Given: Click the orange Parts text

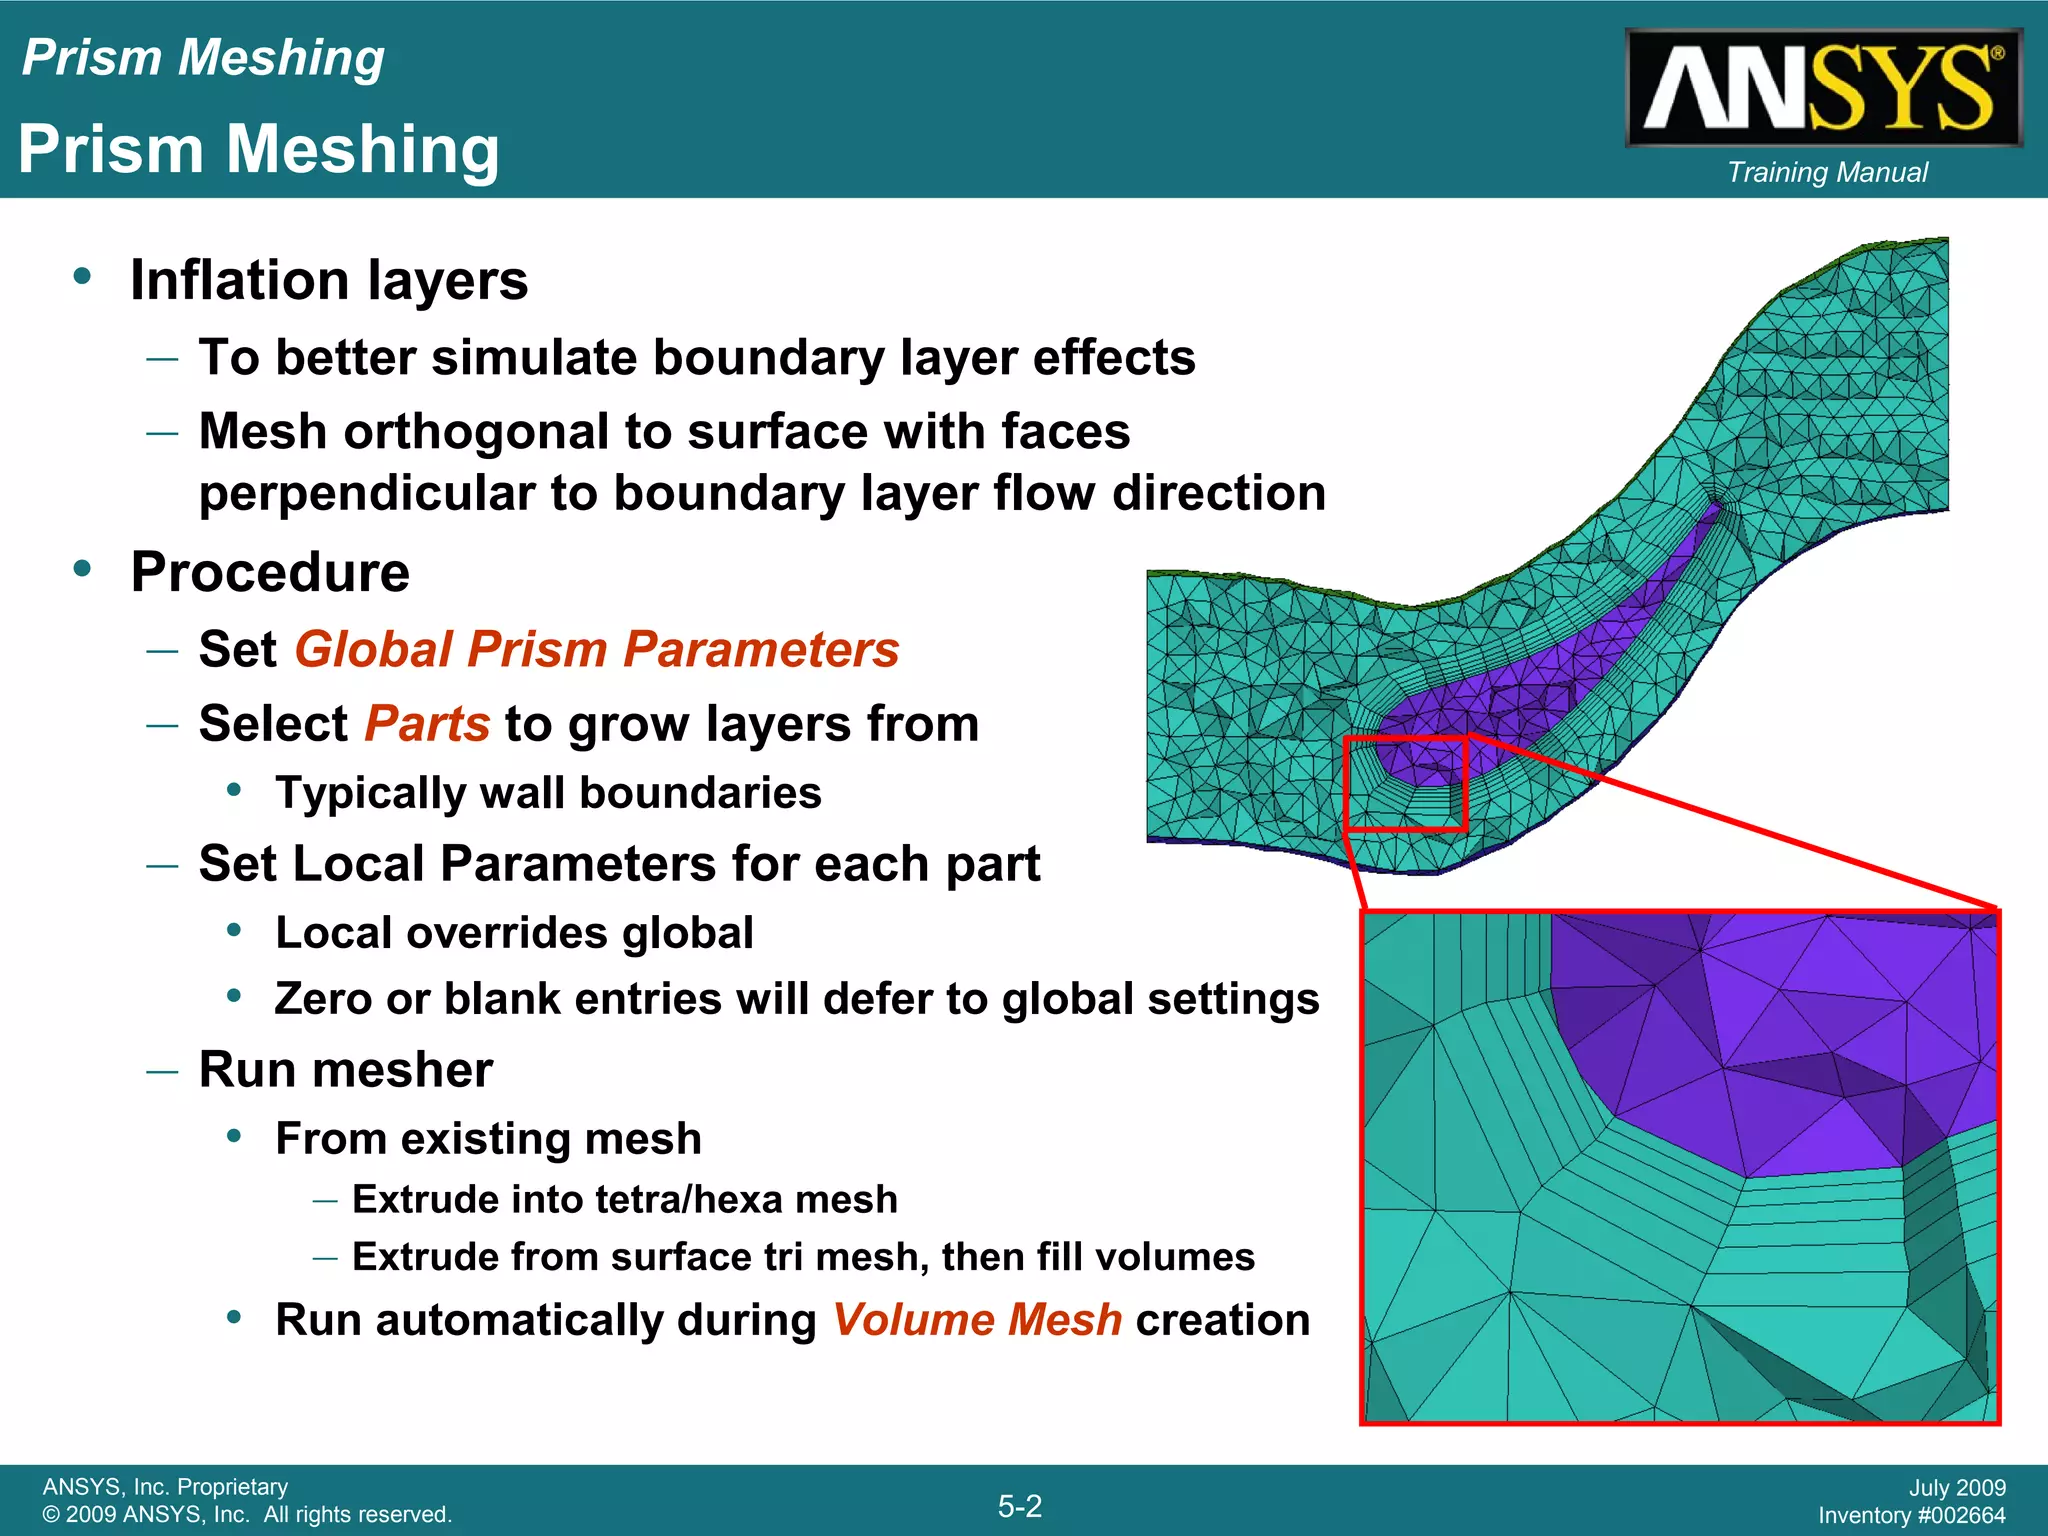Looking at the screenshot, I should click(427, 724).
